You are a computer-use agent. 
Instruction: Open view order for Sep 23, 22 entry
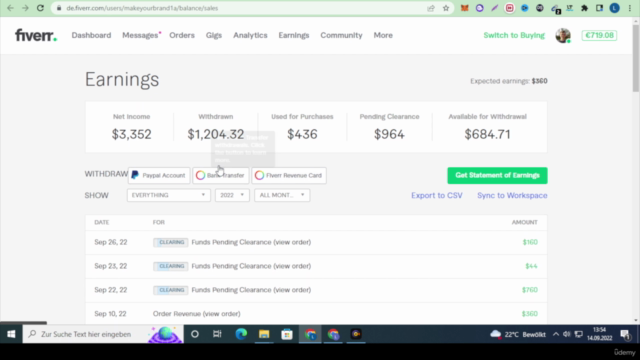(292, 266)
